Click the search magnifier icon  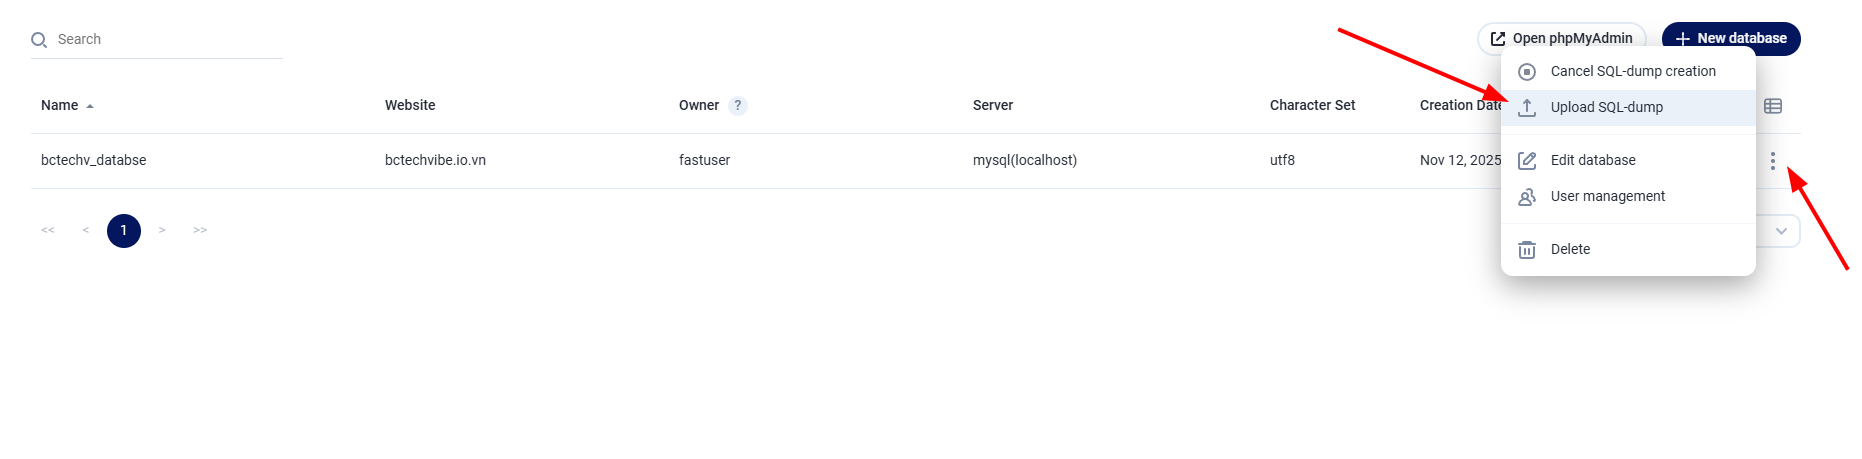(39, 40)
